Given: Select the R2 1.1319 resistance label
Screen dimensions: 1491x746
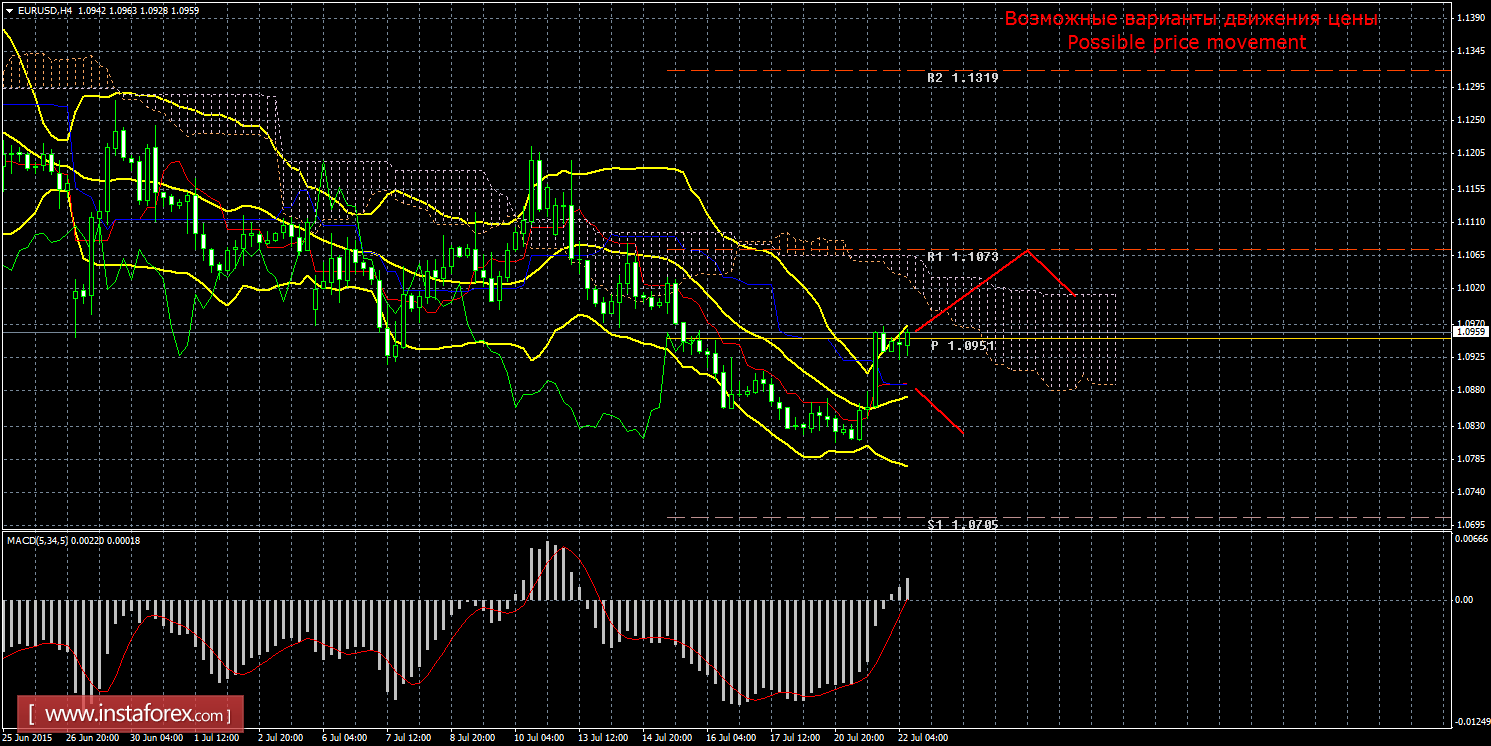Looking at the screenshot, I should 961,78.
